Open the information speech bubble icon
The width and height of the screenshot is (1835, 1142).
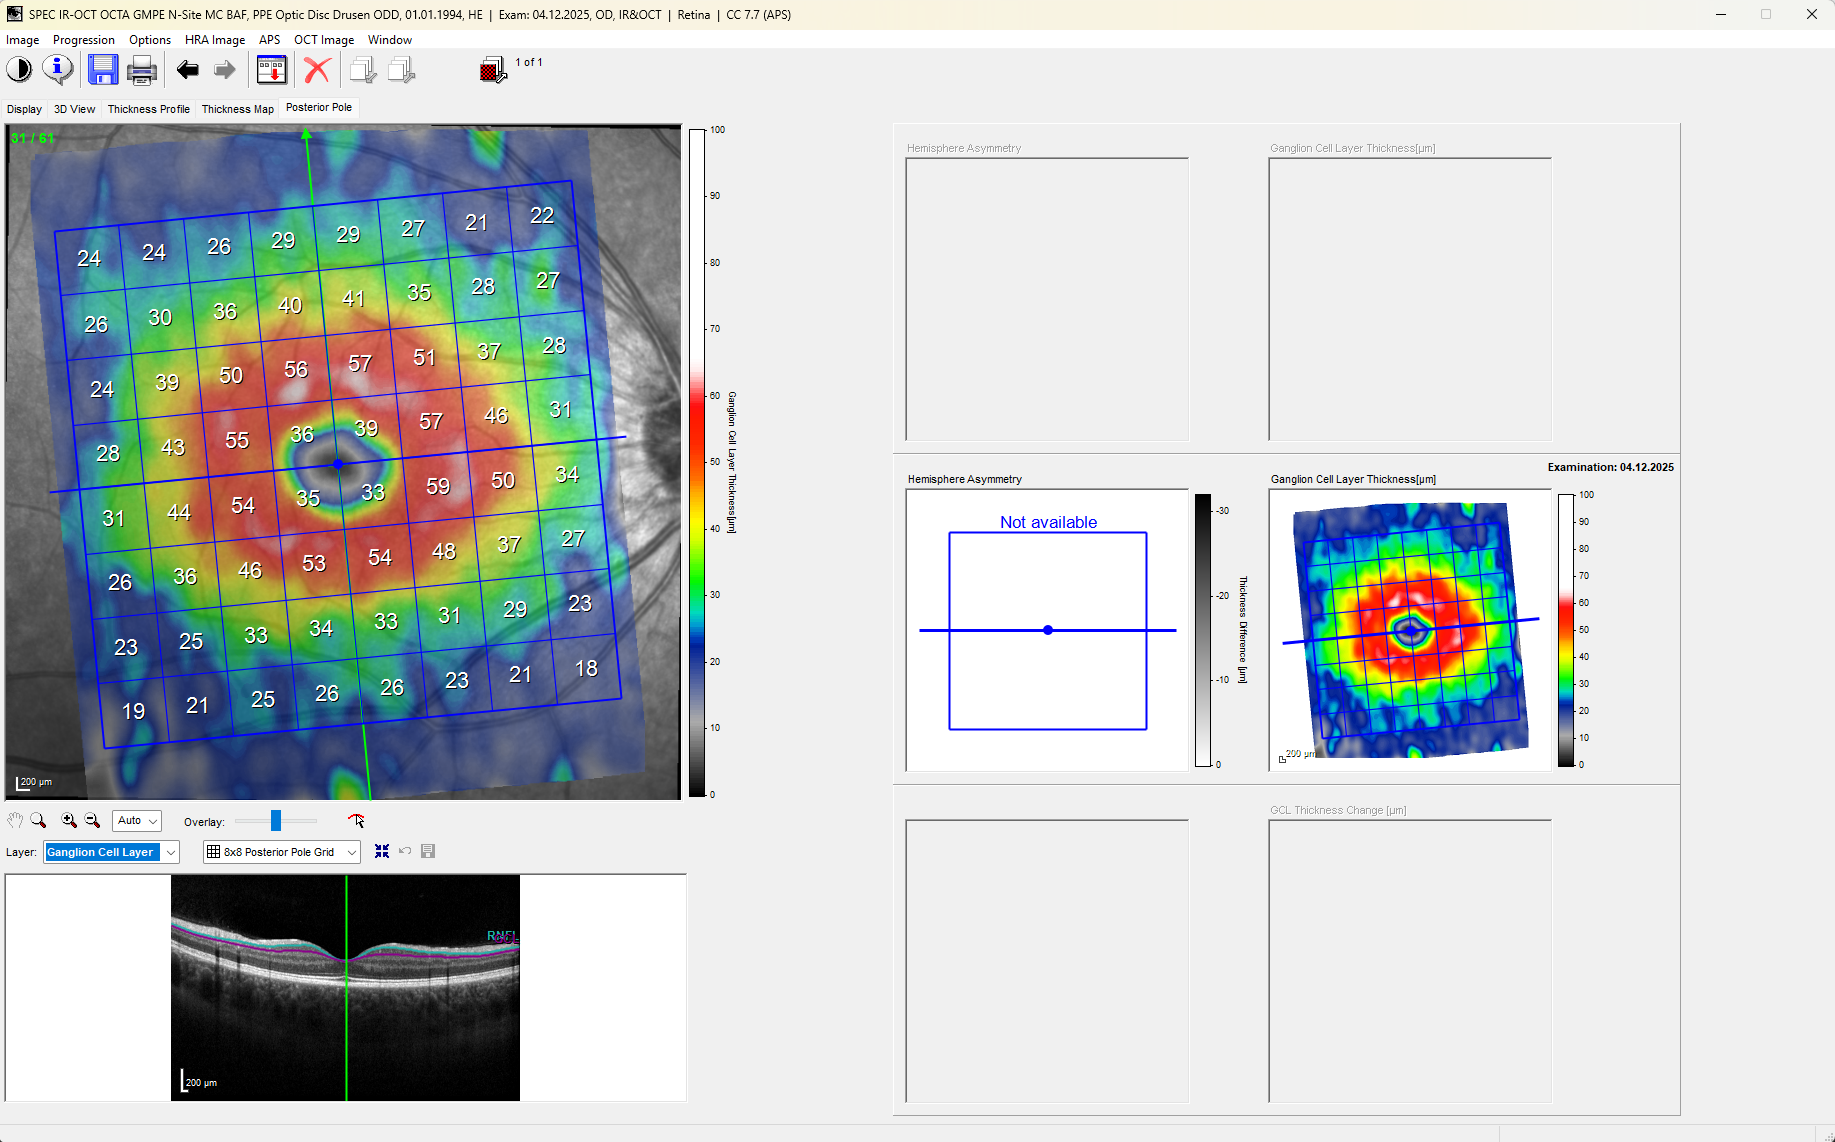click(x=58, y=70)
